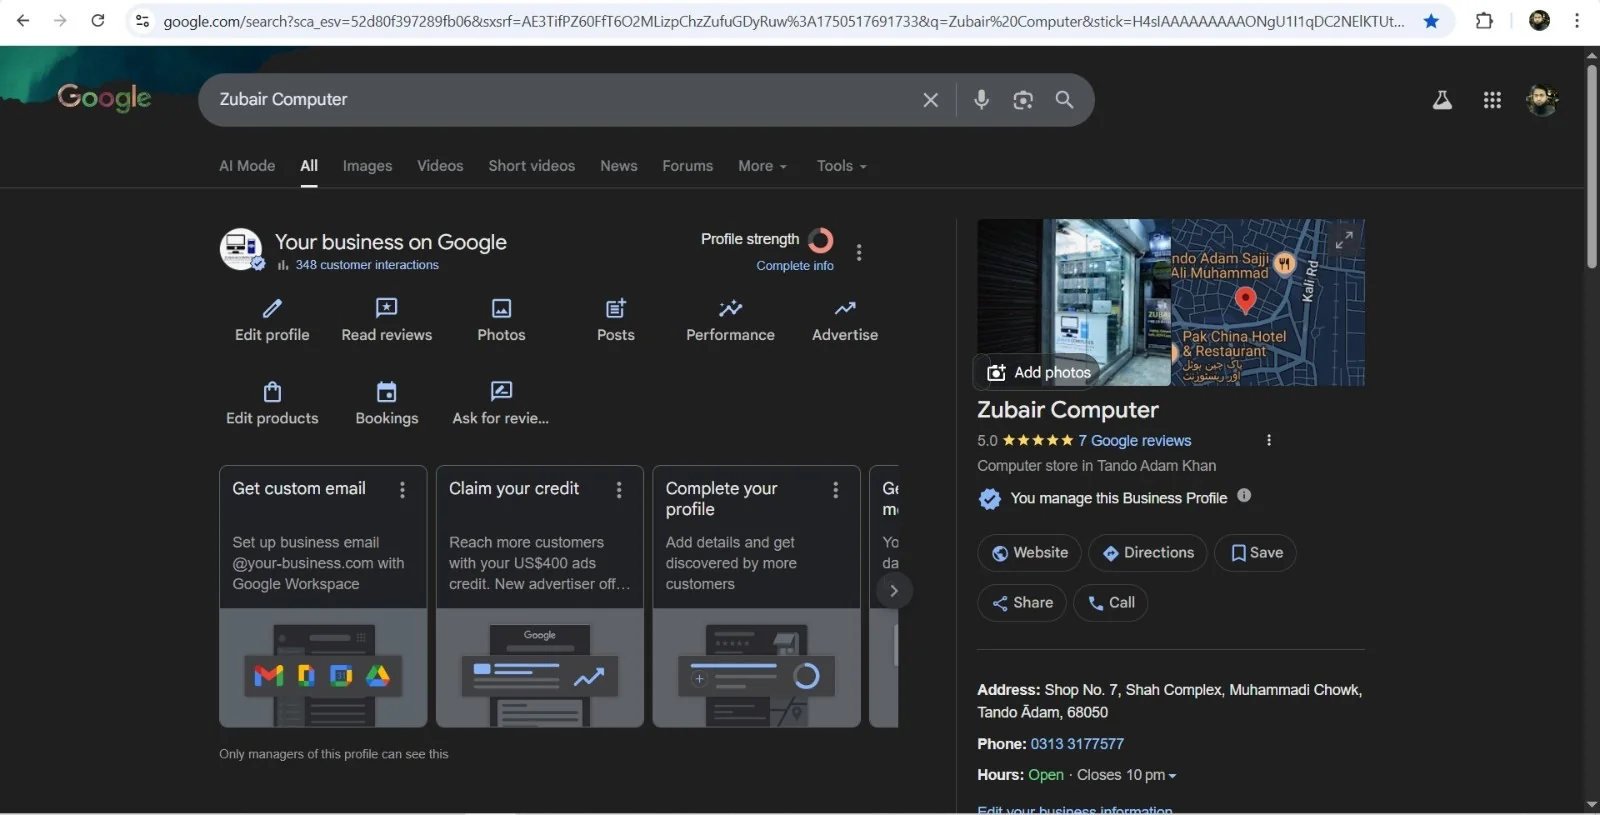The image size is (1600, 815).
Task: Open Google account avatar
Action: [1542, 100]
